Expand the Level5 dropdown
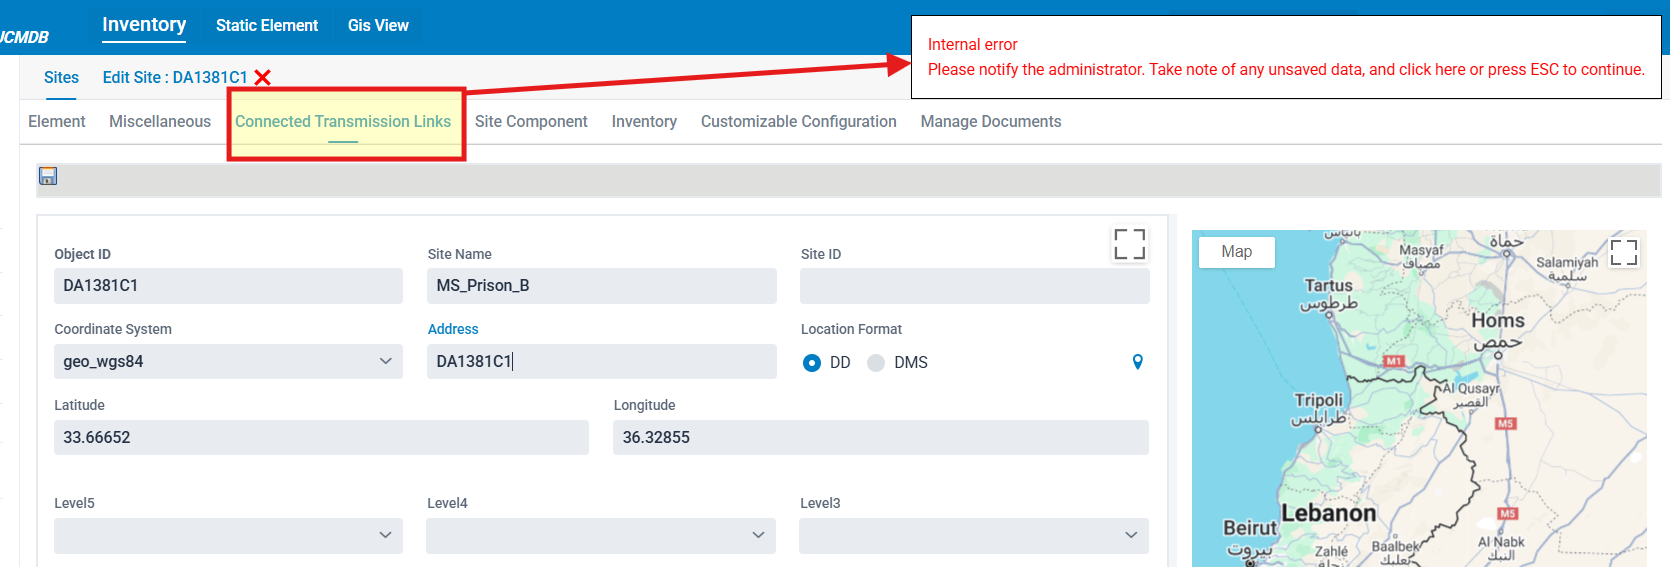The image size is (1670, 567). click(x=228, y=536)
